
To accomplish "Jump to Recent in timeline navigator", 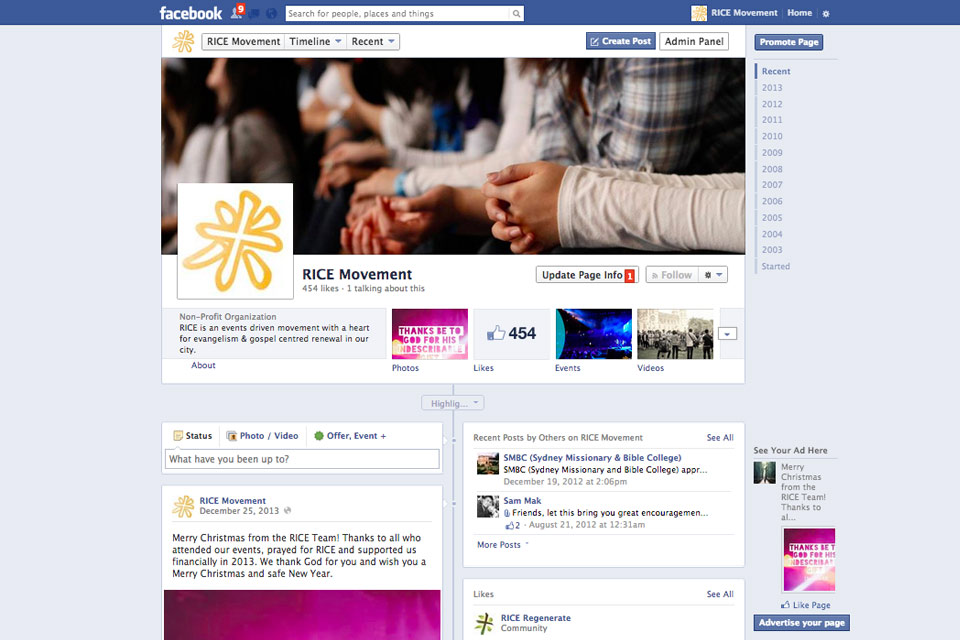I will [776, 71].
